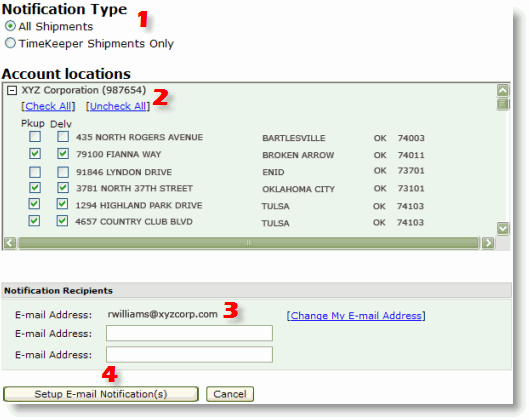
Task: Click the Uncheck All link
Action: [x=118, y=106]
